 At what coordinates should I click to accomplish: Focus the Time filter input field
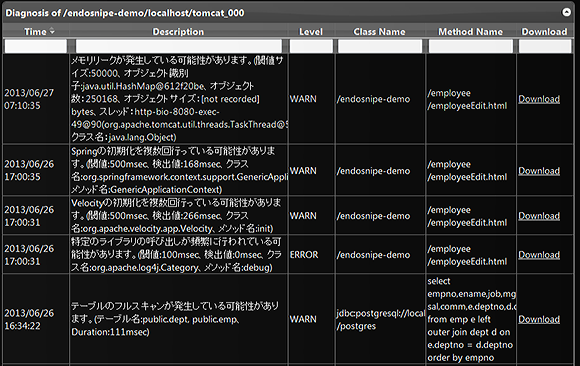click(x=36, y=46)
